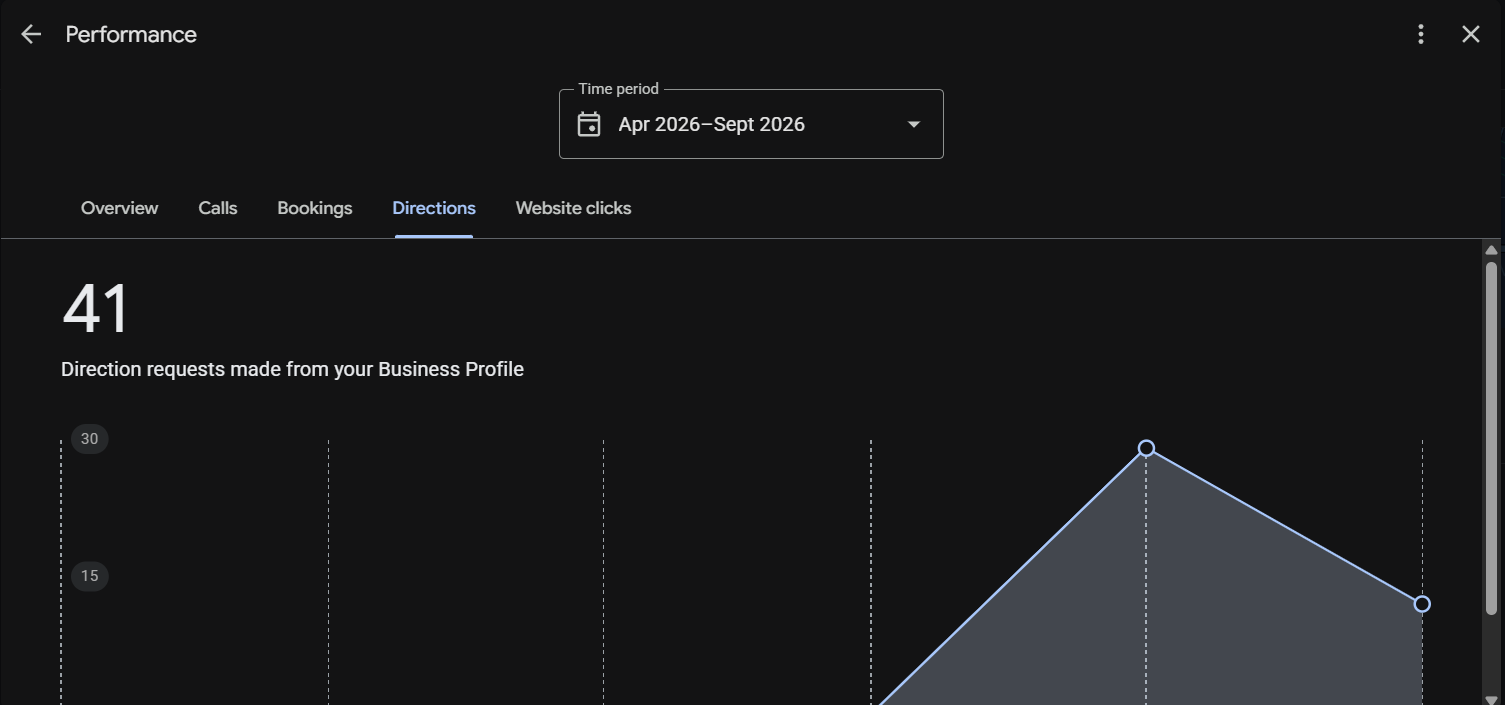Image resolution: width=1505 pixels, height=705 pixels.
Task: Click the 41 direction requests total
Action: [96, 309]
